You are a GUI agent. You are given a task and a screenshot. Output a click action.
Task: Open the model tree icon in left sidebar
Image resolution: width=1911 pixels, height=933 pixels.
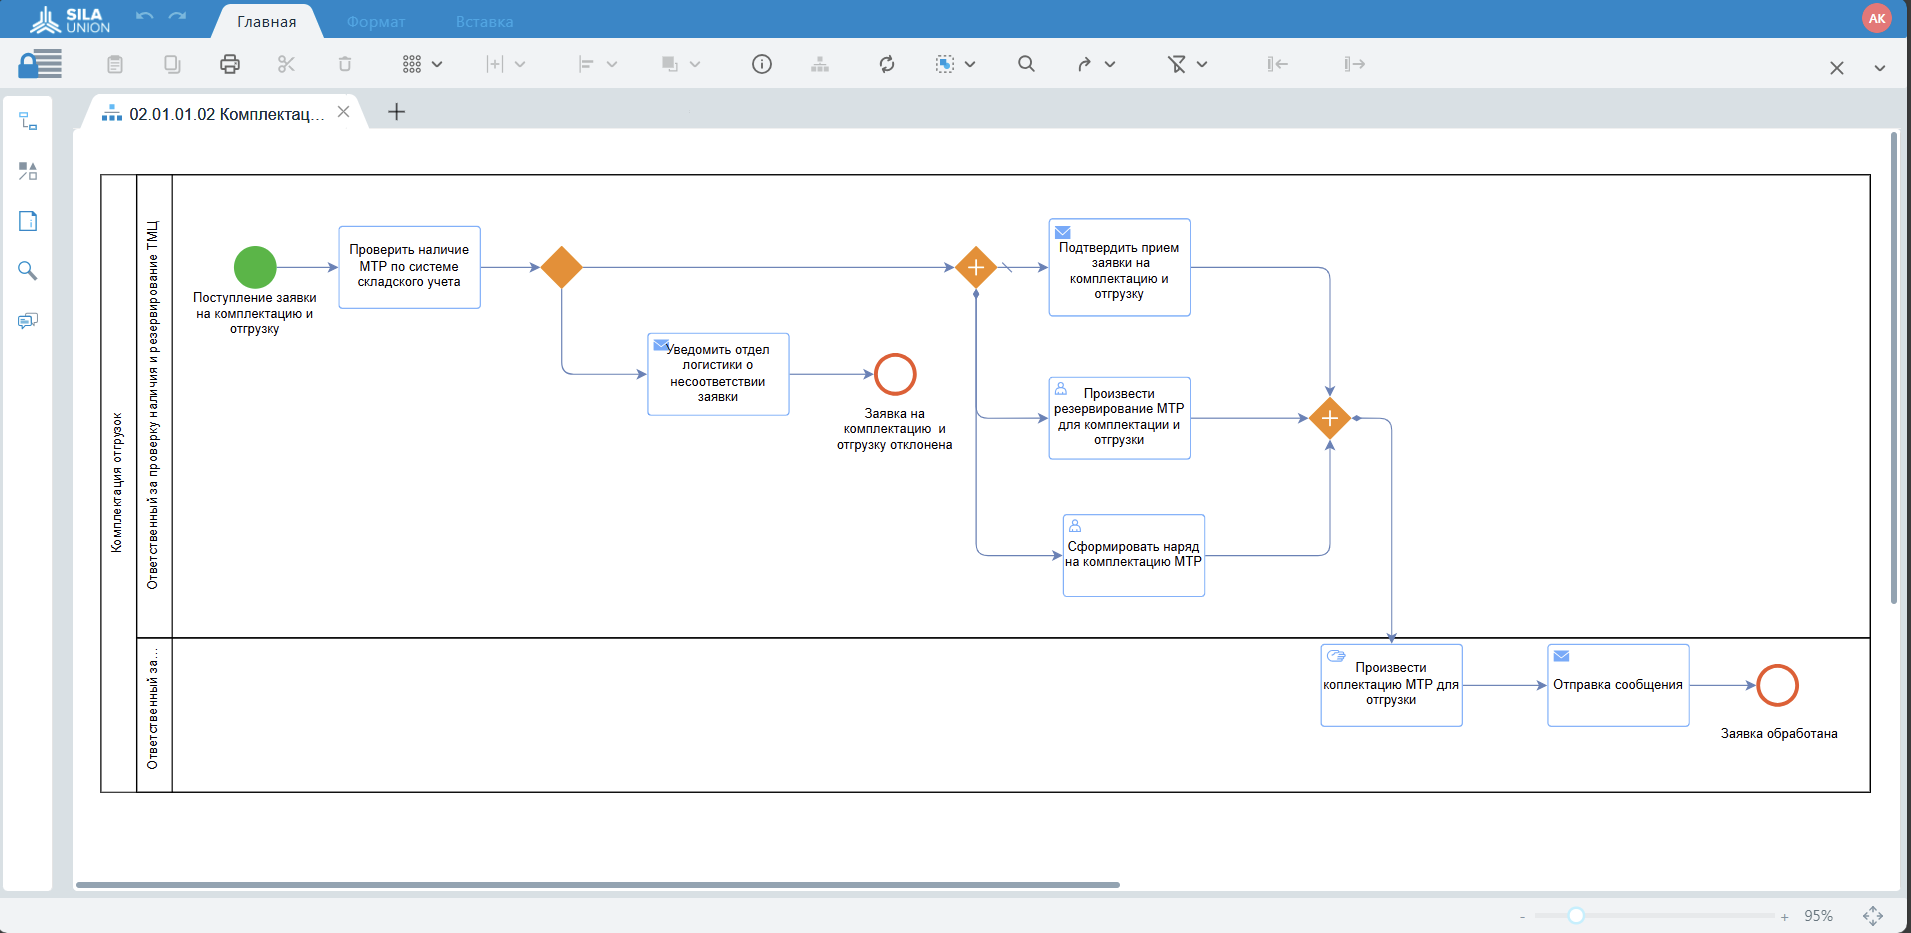28,121
